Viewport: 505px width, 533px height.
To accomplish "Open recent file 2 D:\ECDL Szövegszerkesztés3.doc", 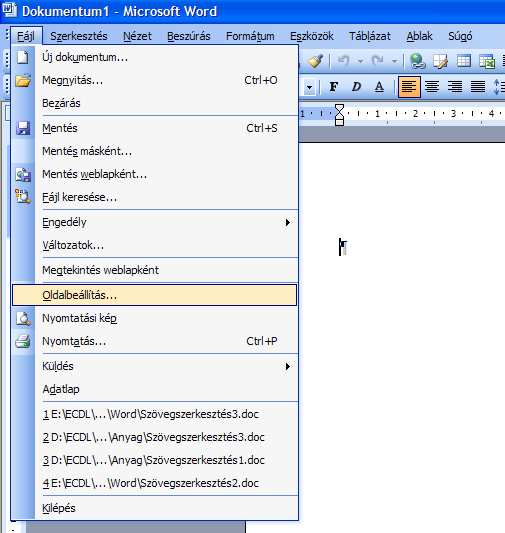I will pos(155,437).
